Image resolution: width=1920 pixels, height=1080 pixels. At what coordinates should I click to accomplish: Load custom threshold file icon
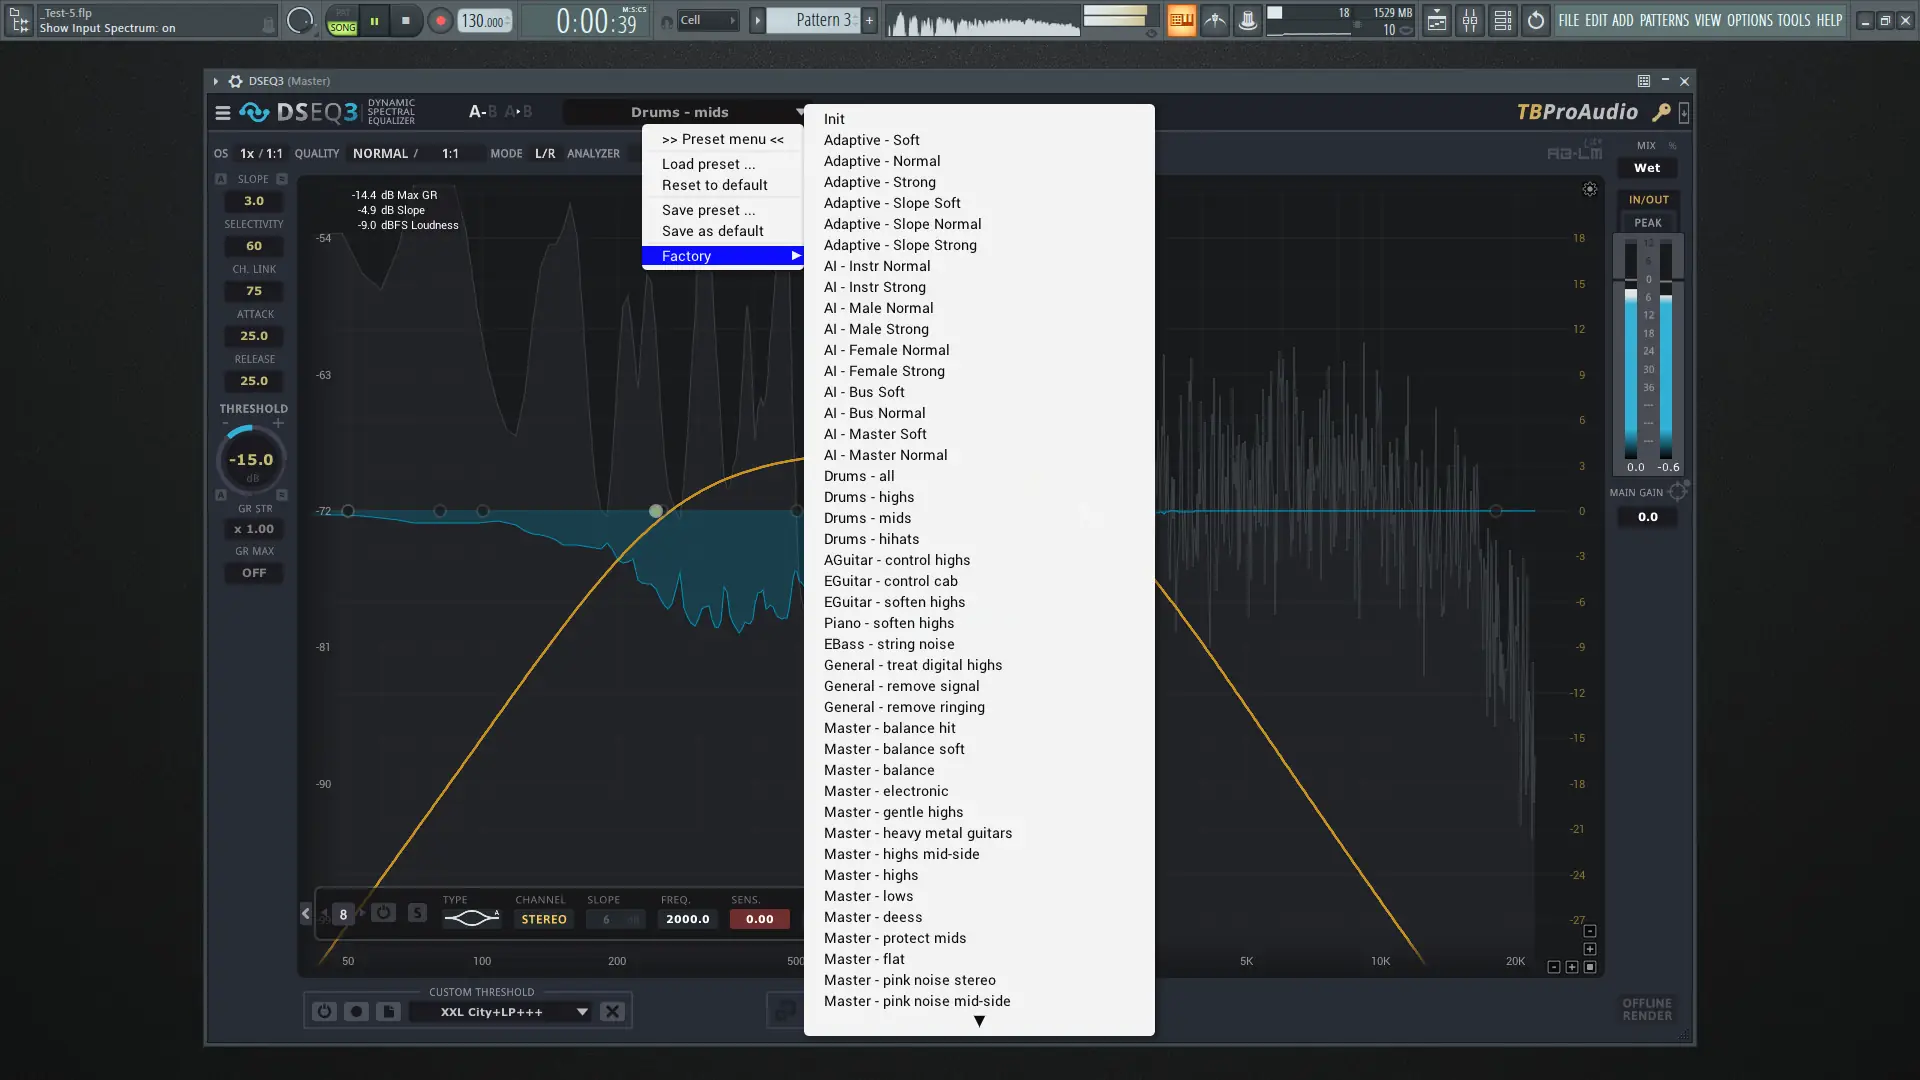tap(388, 1012)
